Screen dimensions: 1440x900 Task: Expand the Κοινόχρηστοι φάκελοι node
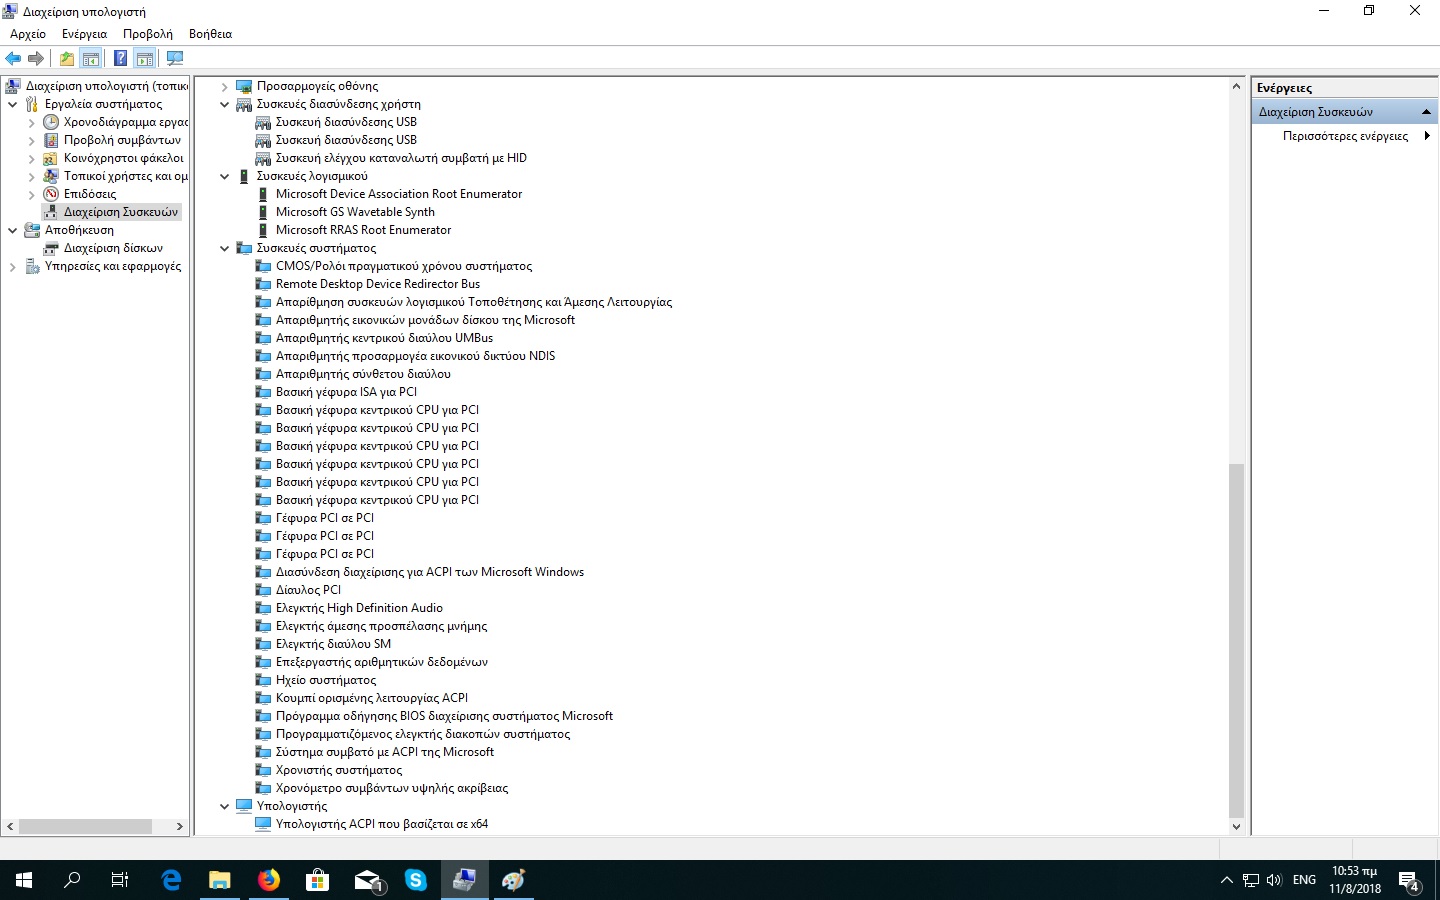pyautogui.click(x=31, y=158)
